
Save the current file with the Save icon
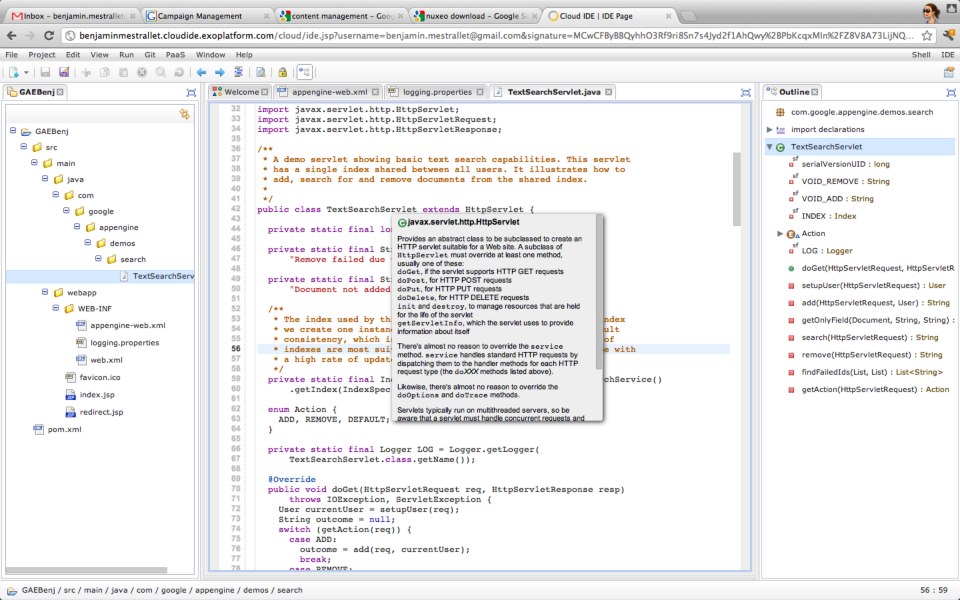click(47, 73)
